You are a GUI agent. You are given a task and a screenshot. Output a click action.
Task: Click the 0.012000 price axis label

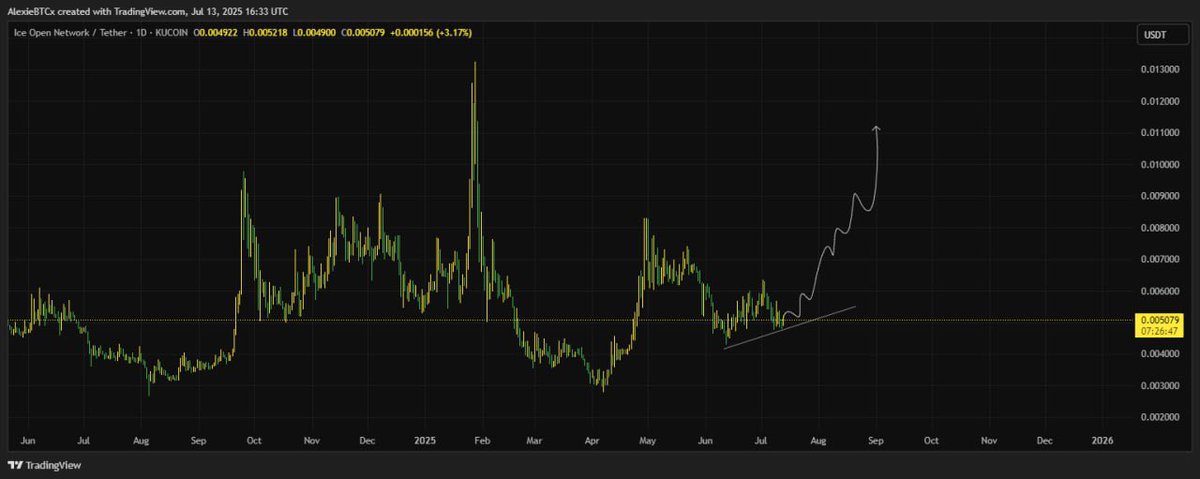pos(1158,101)
